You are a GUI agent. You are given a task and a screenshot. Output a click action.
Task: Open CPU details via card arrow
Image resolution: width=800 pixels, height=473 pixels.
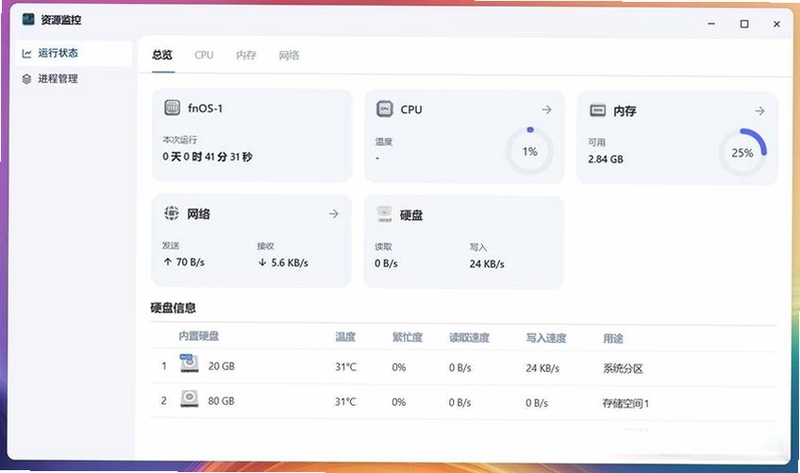(x=546, y=110)
